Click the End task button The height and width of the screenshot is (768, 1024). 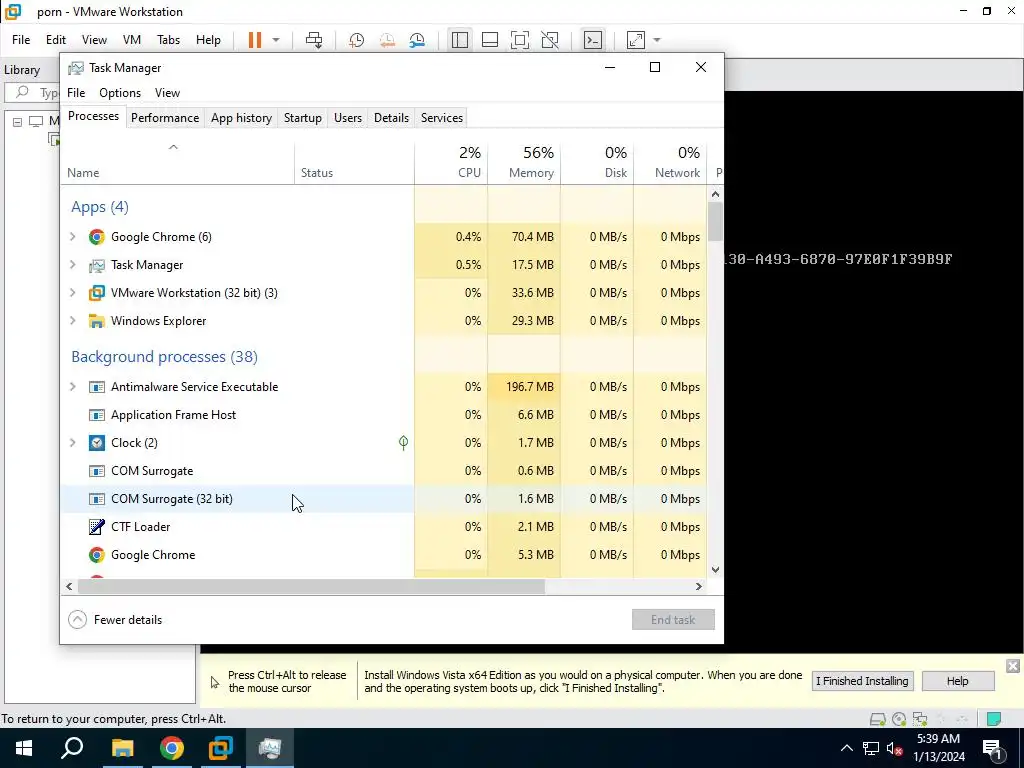(x=673, y=620)
